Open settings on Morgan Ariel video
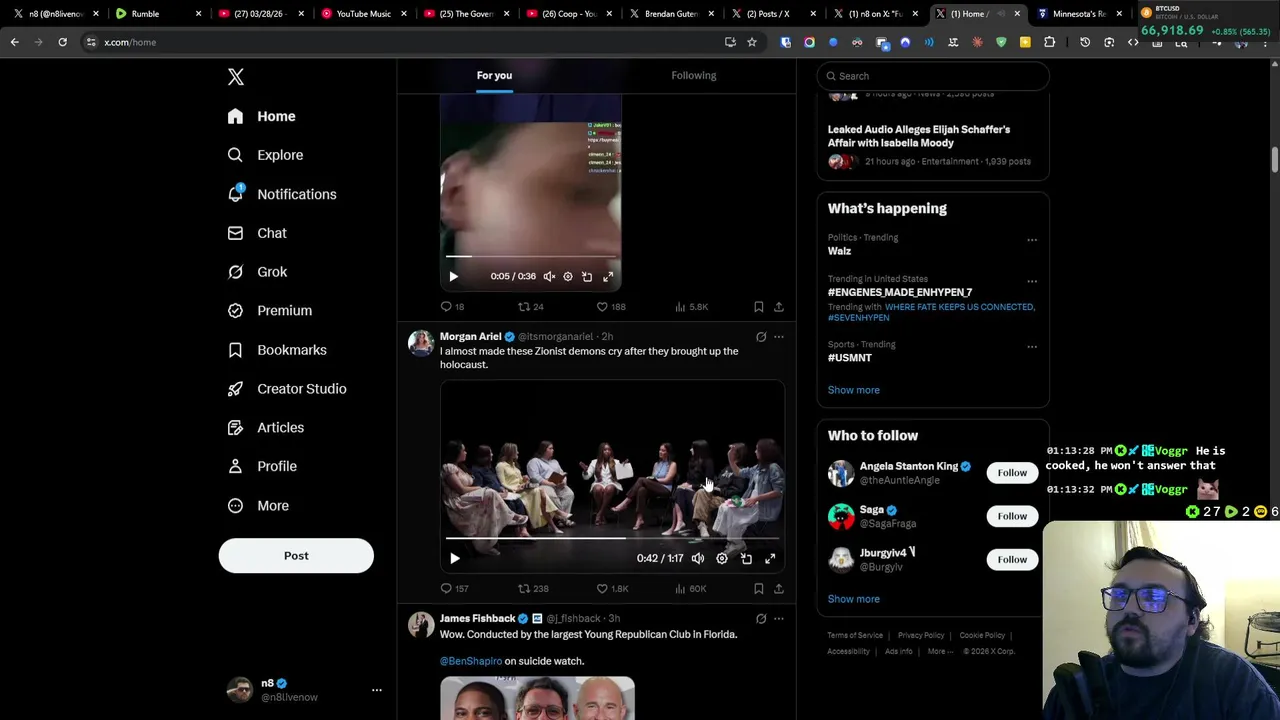 click(722, 559)
